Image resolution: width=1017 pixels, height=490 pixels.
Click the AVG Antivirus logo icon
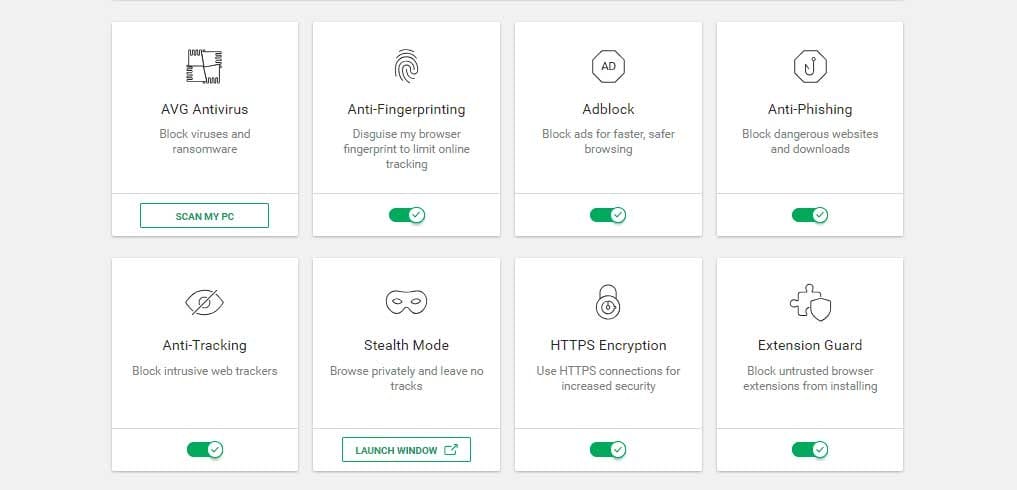[204, 66]
